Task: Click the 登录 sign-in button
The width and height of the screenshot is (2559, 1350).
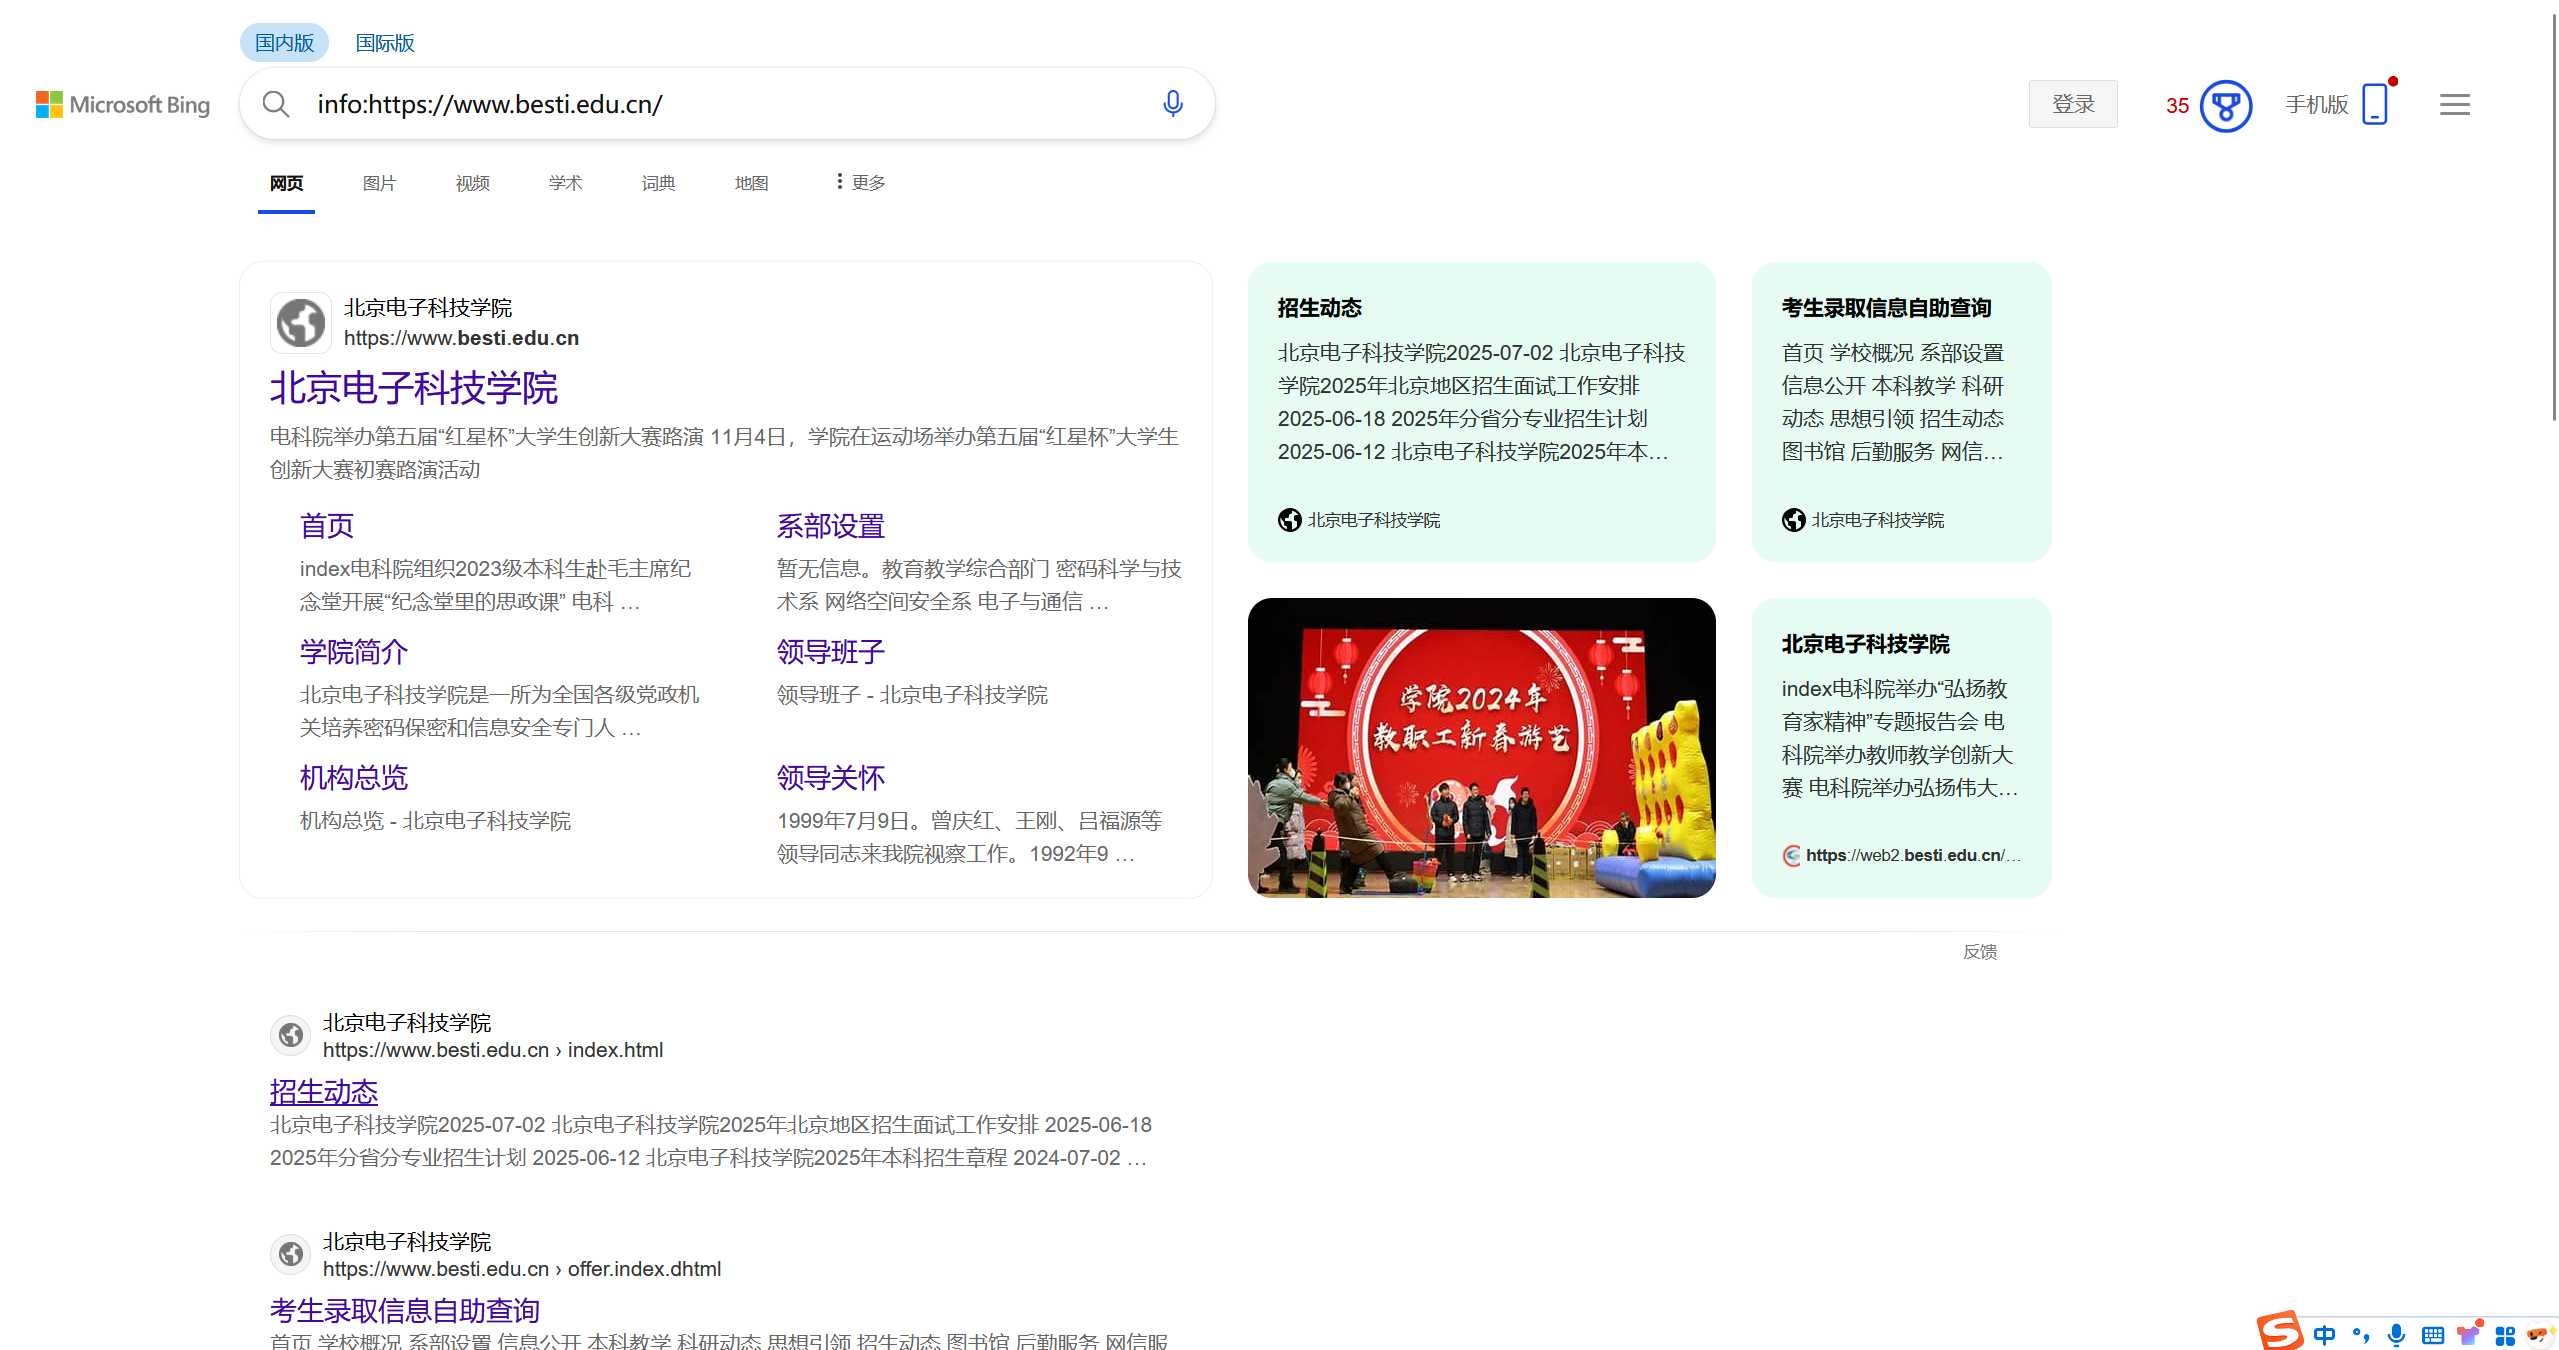Action: (2072, 103)
